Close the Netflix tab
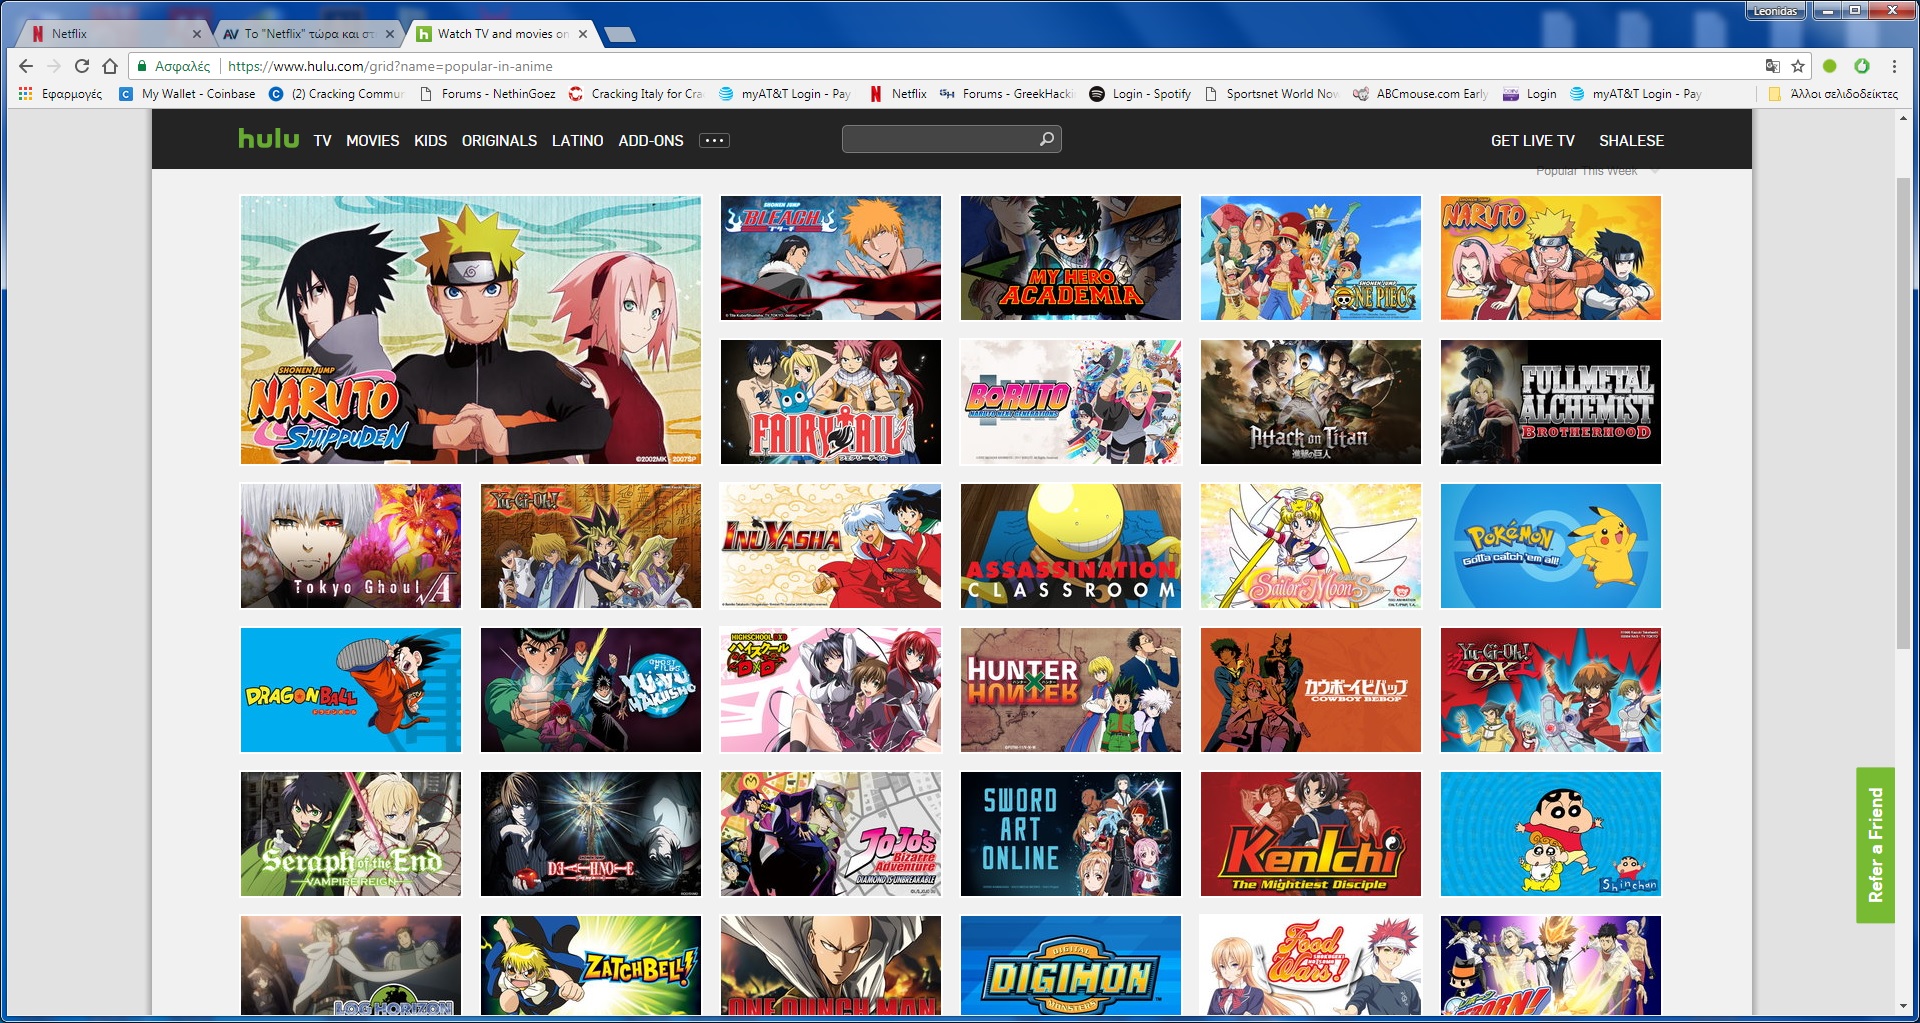This screenshot has height=1023, width=1920. click(196, 34)
